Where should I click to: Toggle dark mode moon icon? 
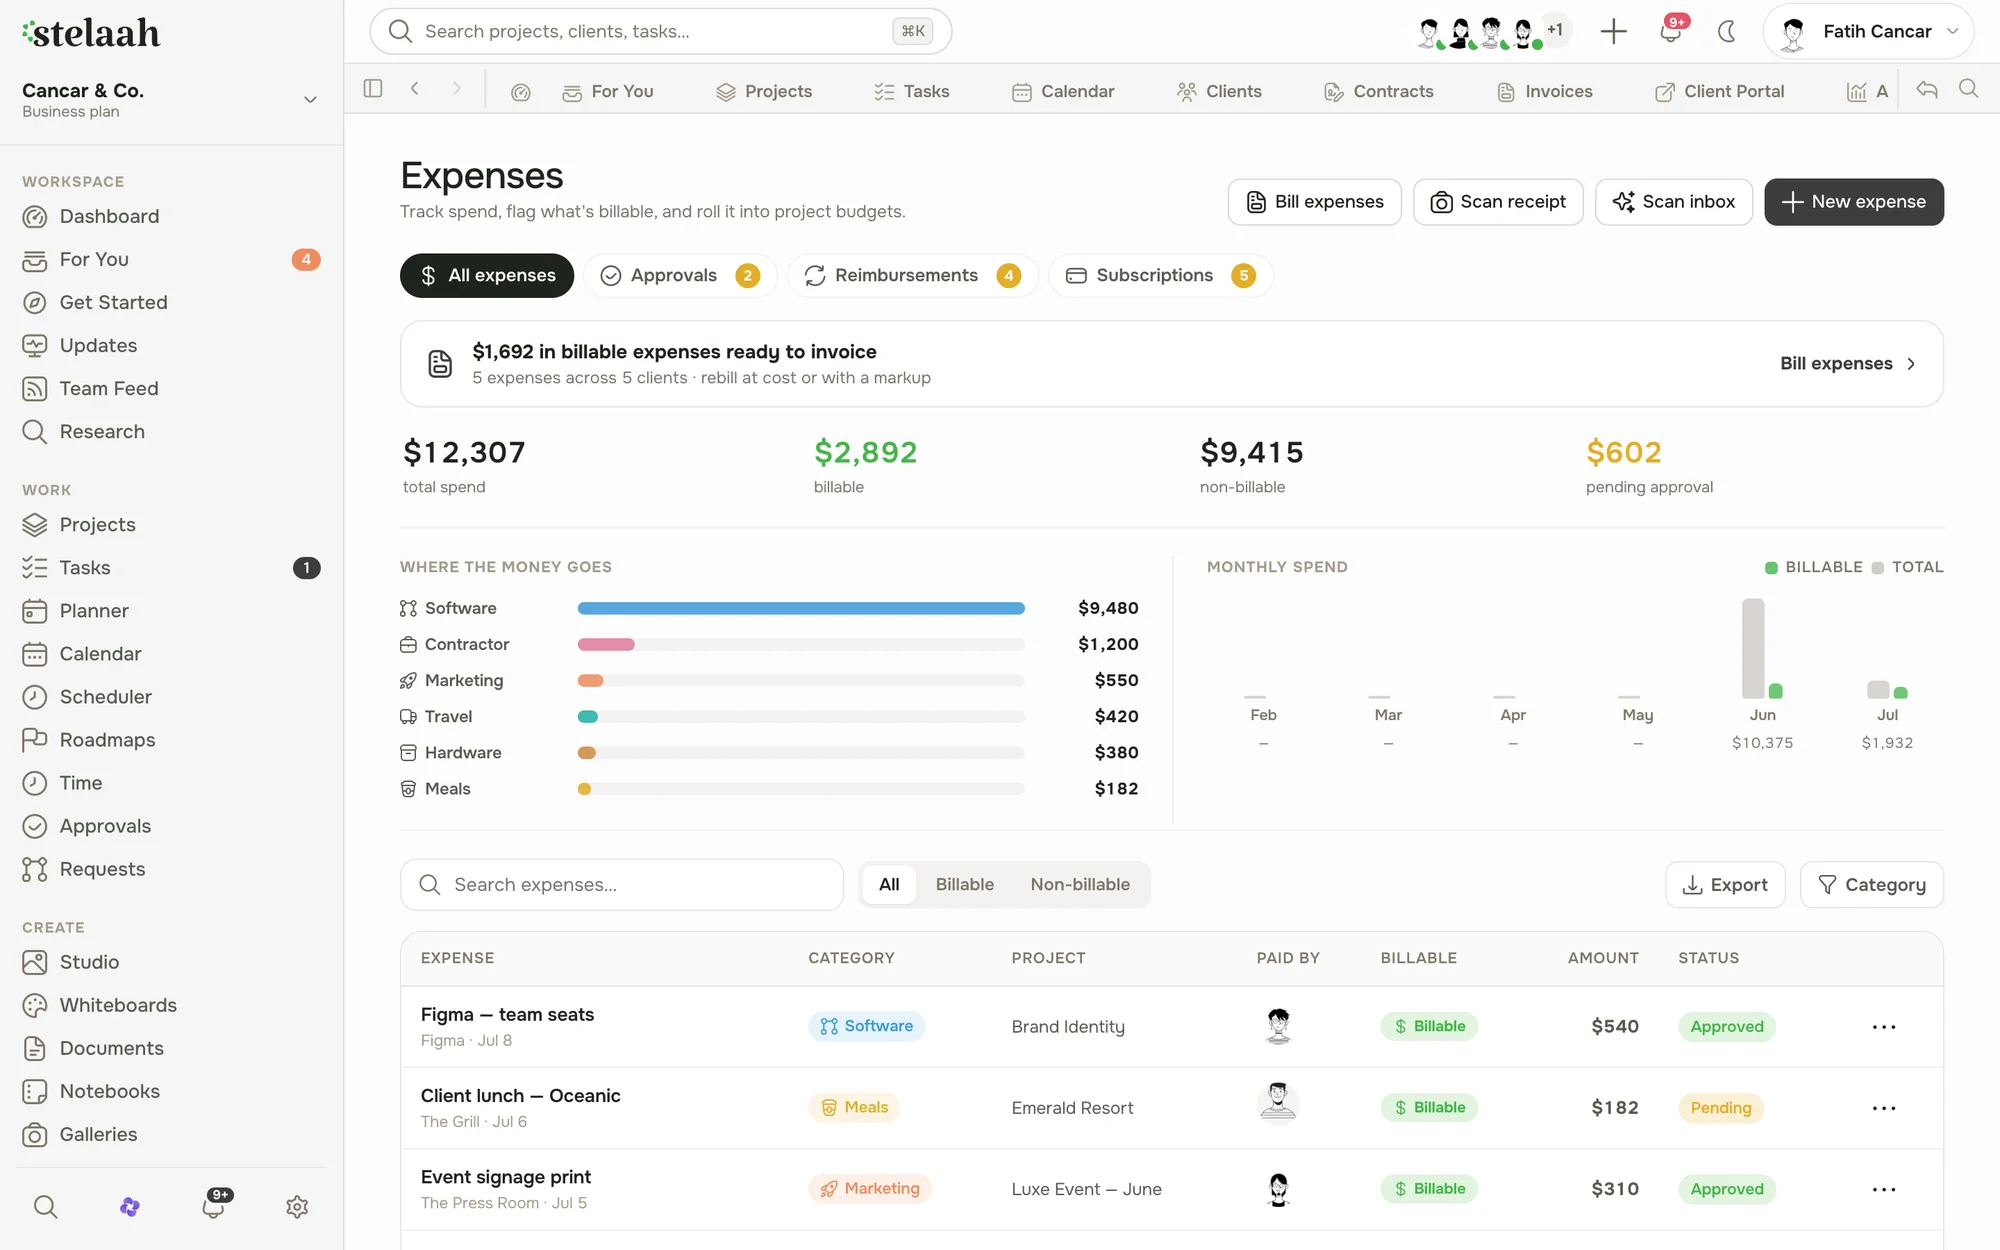(1727, 31)
